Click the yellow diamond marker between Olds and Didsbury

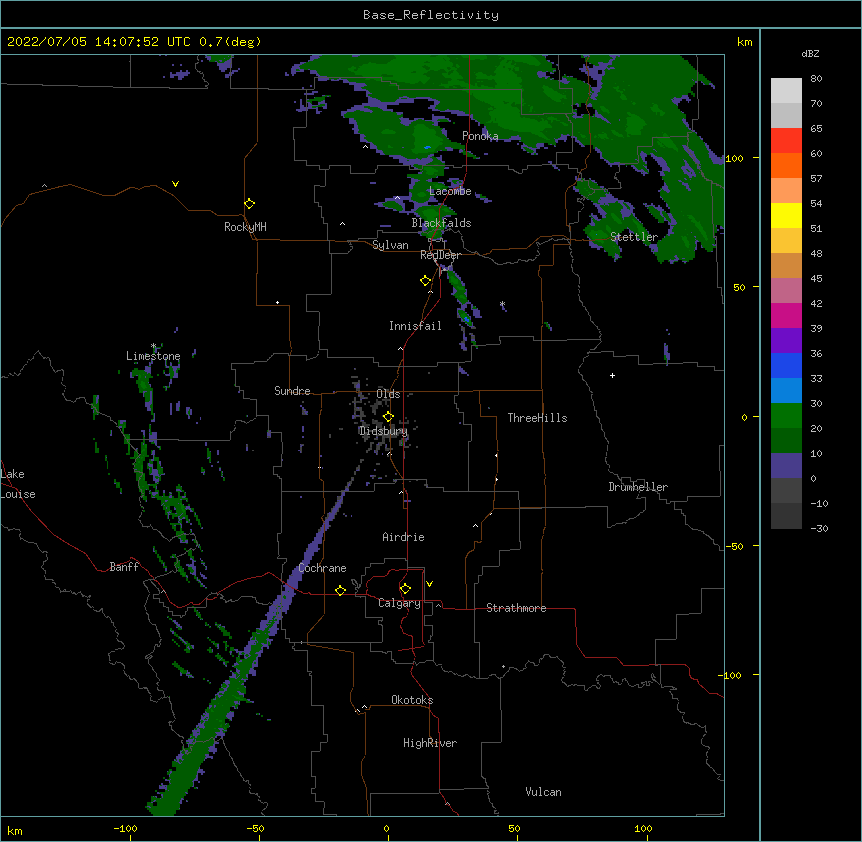click(388, 417)
